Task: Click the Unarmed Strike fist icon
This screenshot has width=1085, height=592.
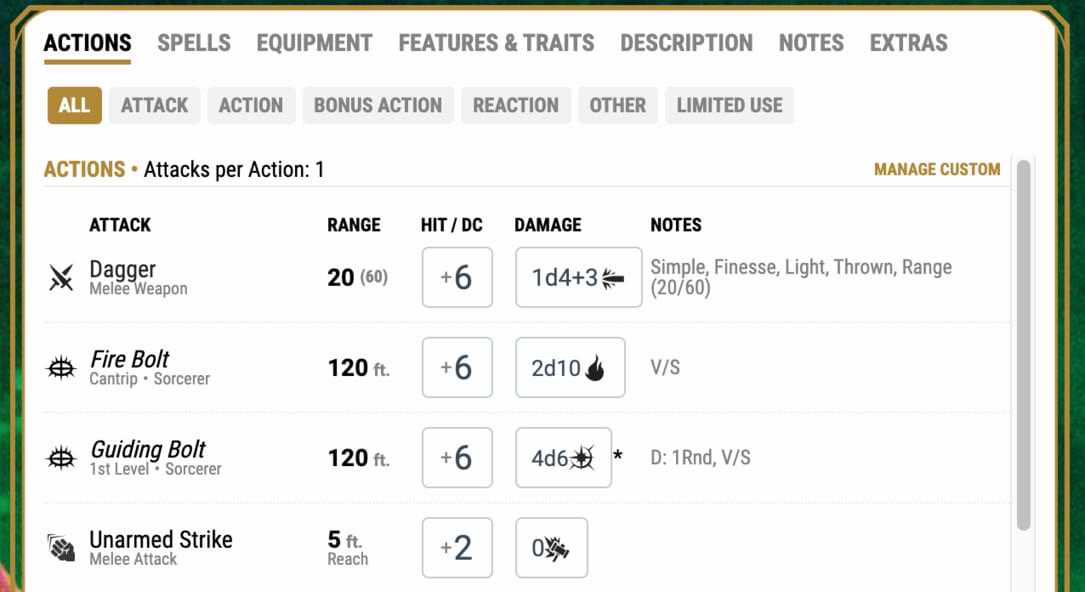Action: point(61,548)
